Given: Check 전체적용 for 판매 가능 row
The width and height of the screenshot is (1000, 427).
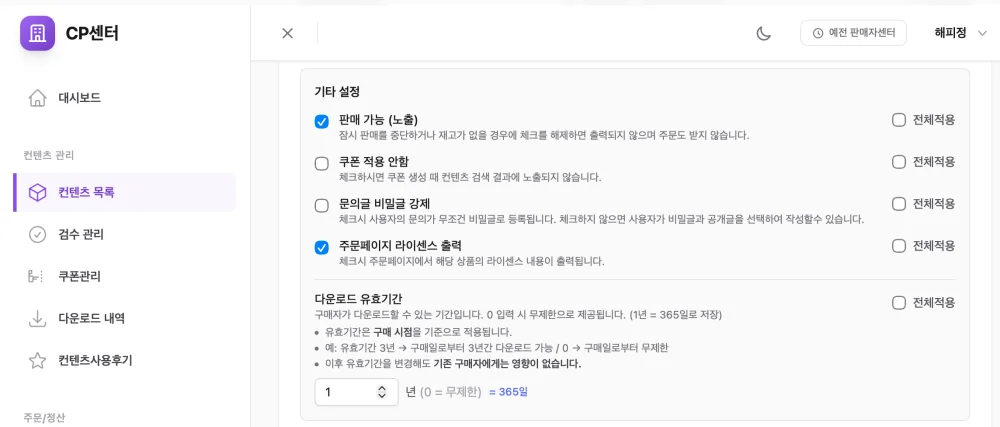Looking at the screenshot, I should [899, 120].
